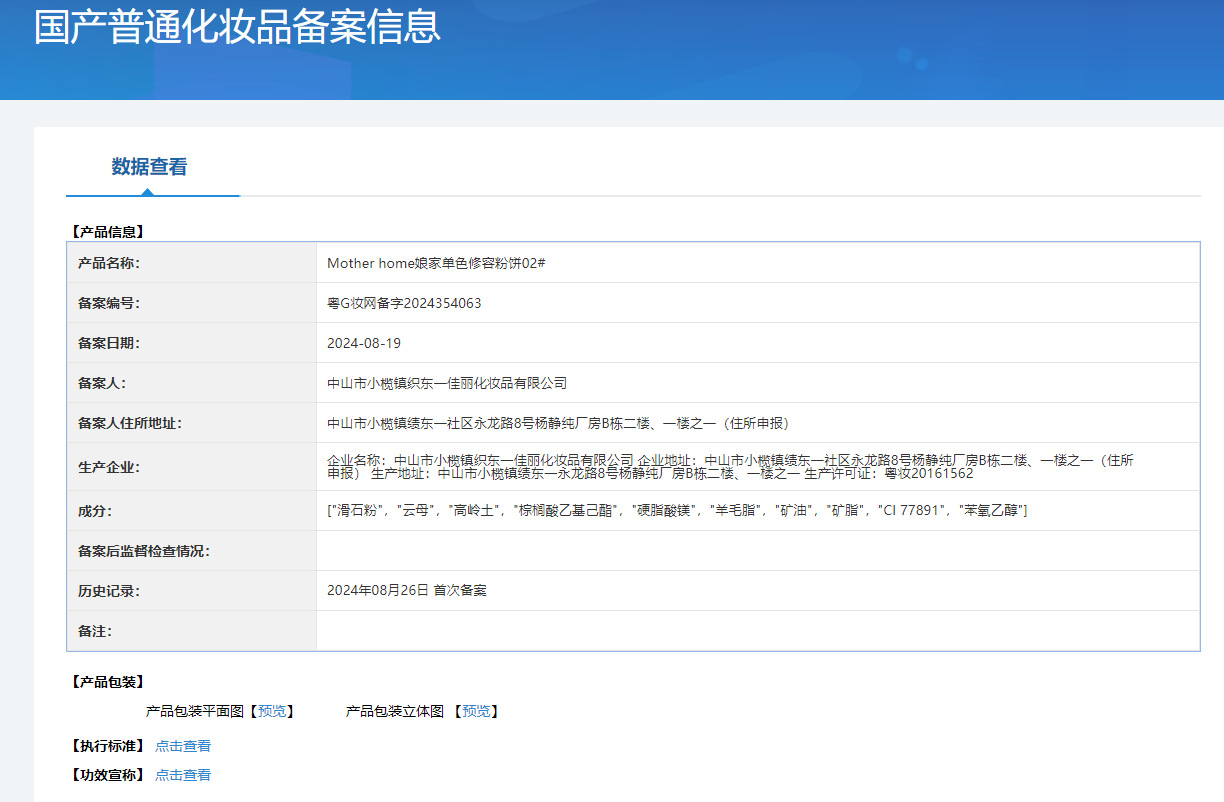This screenshot has height=802, width=1224.
Task: Open 预览 link for 产品包装立体图
Action: point(476,711)
